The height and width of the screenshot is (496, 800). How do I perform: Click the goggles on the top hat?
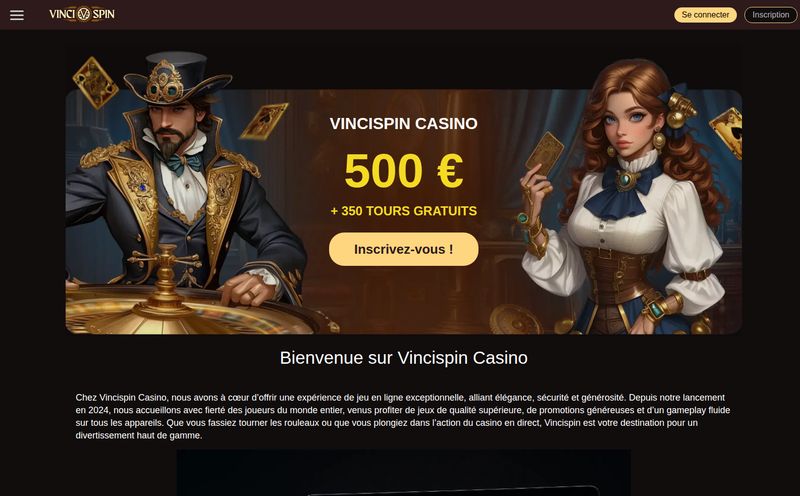[x=164, y=88]
